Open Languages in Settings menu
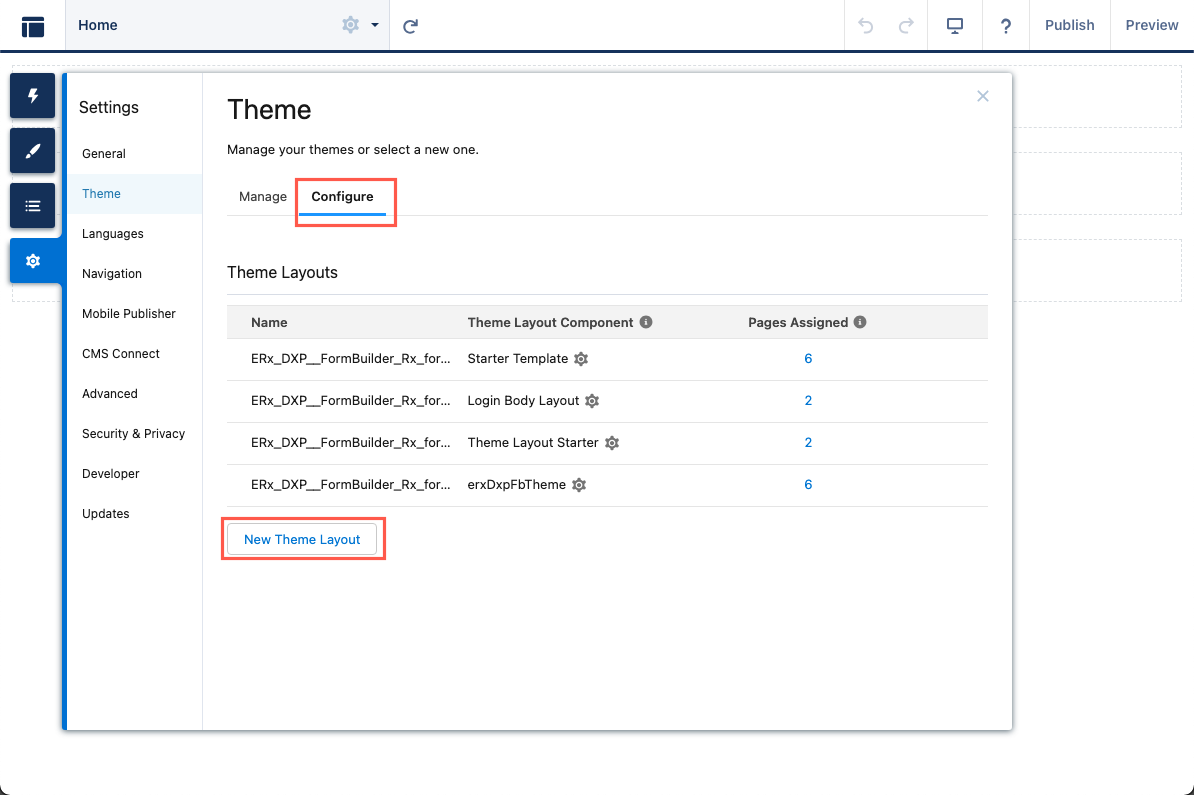Screen dimensions: 1194x795 [x=113, y=234]
